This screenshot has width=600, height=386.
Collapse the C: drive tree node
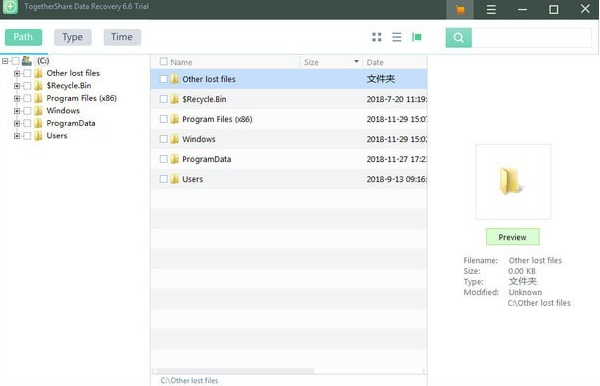[x=5, y=61]
